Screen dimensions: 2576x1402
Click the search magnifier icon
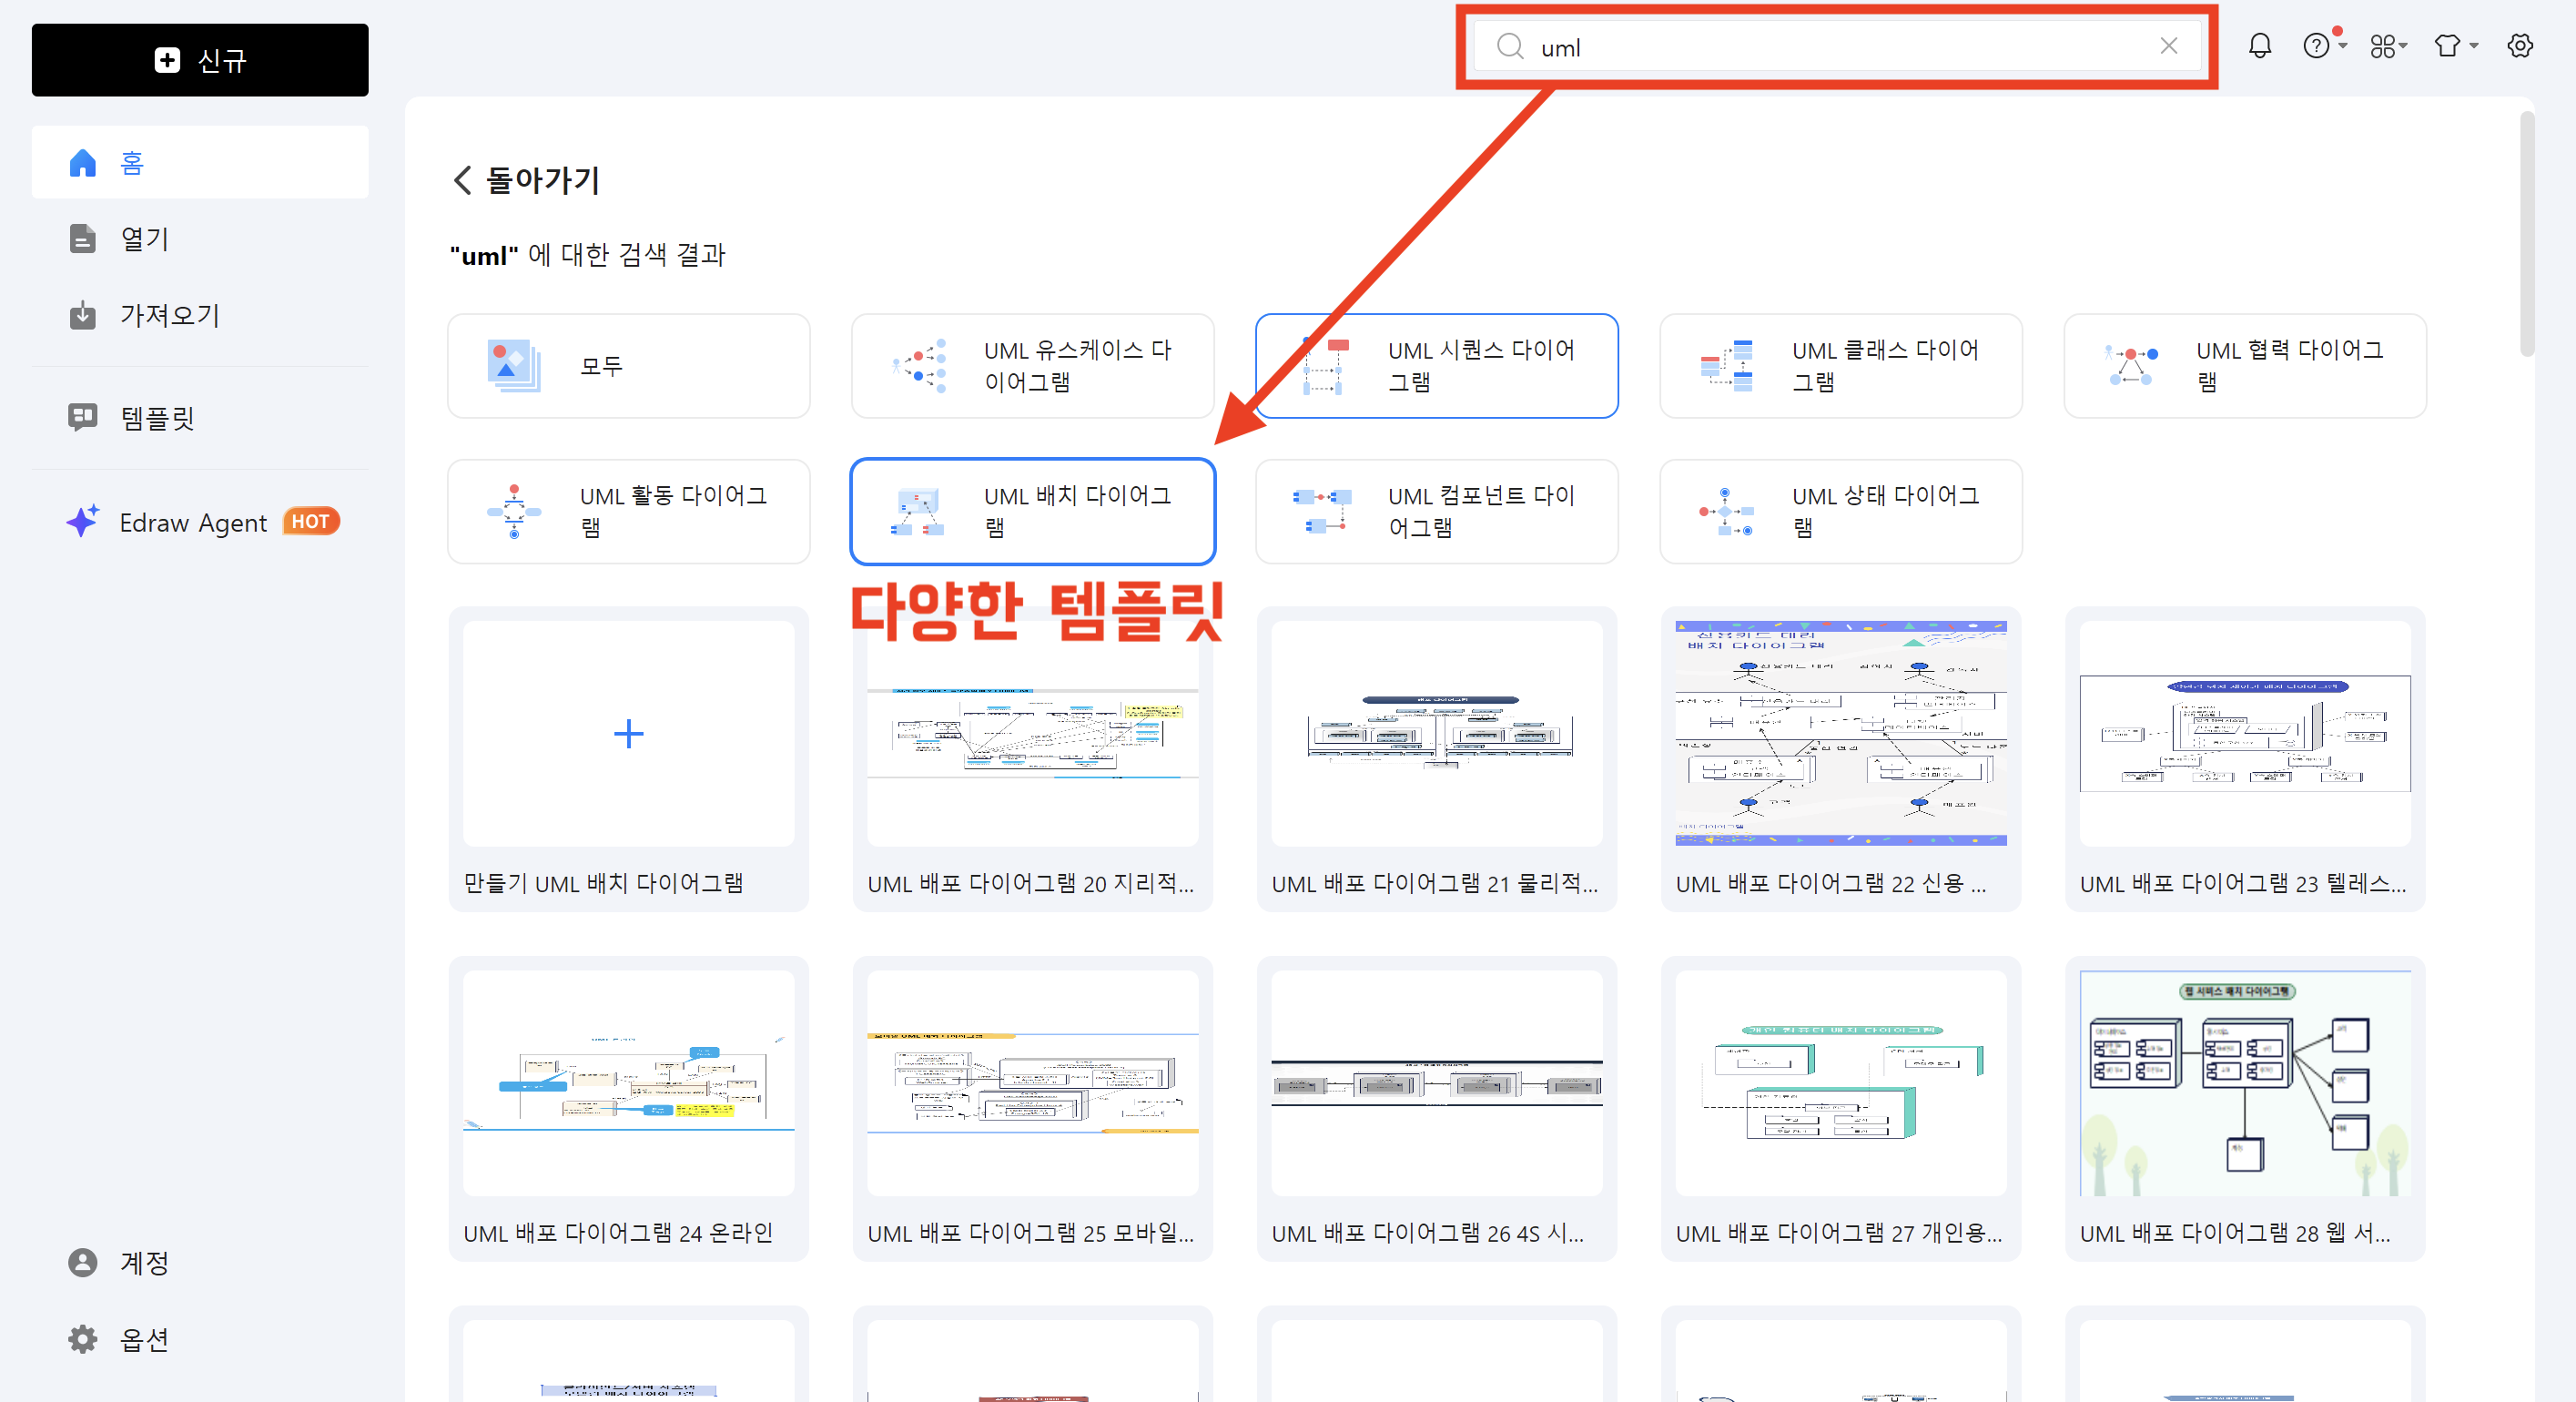[x=1509, y=46]
